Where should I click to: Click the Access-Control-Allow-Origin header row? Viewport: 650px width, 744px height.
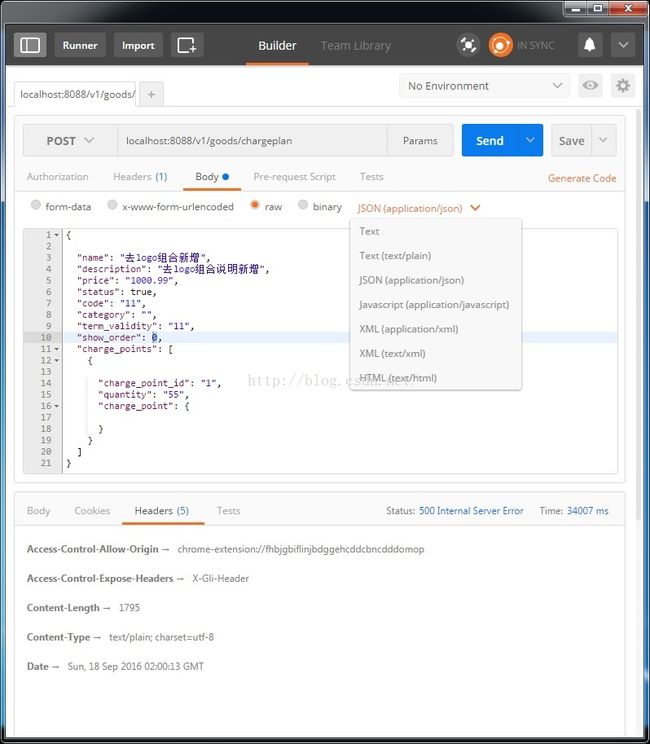pyautogui.click(x=225, y=549)
